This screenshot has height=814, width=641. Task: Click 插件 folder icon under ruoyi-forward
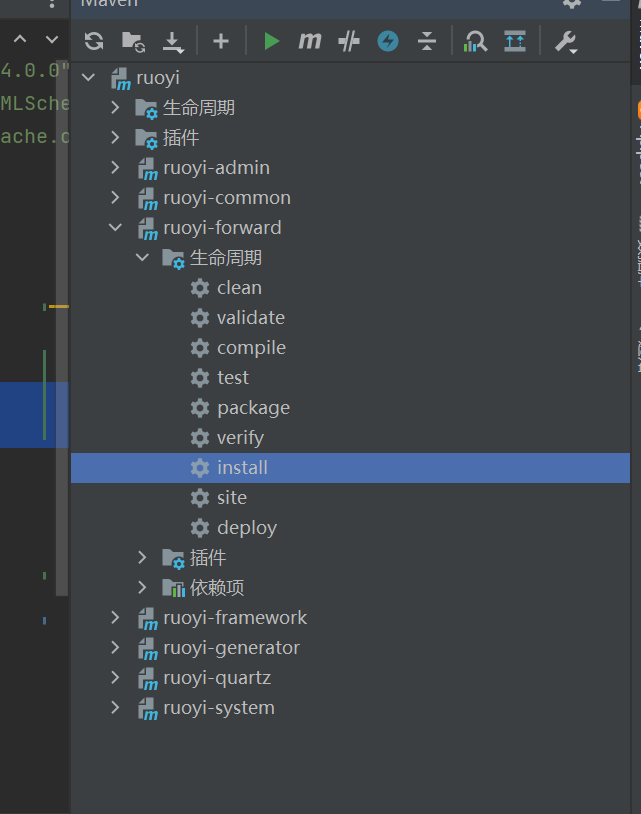pyautogui.click(x=173, y=559)
